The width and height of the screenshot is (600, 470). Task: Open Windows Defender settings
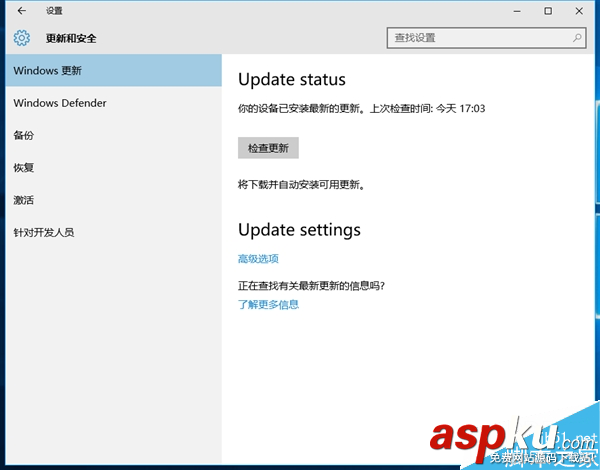click(x=114, y=103)
